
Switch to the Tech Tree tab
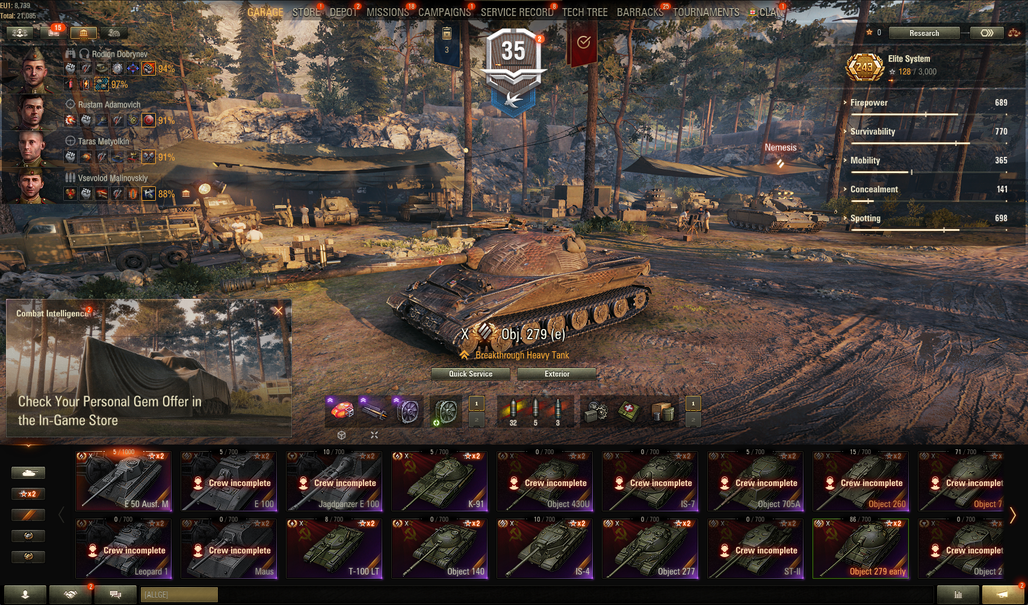(585, 12)
